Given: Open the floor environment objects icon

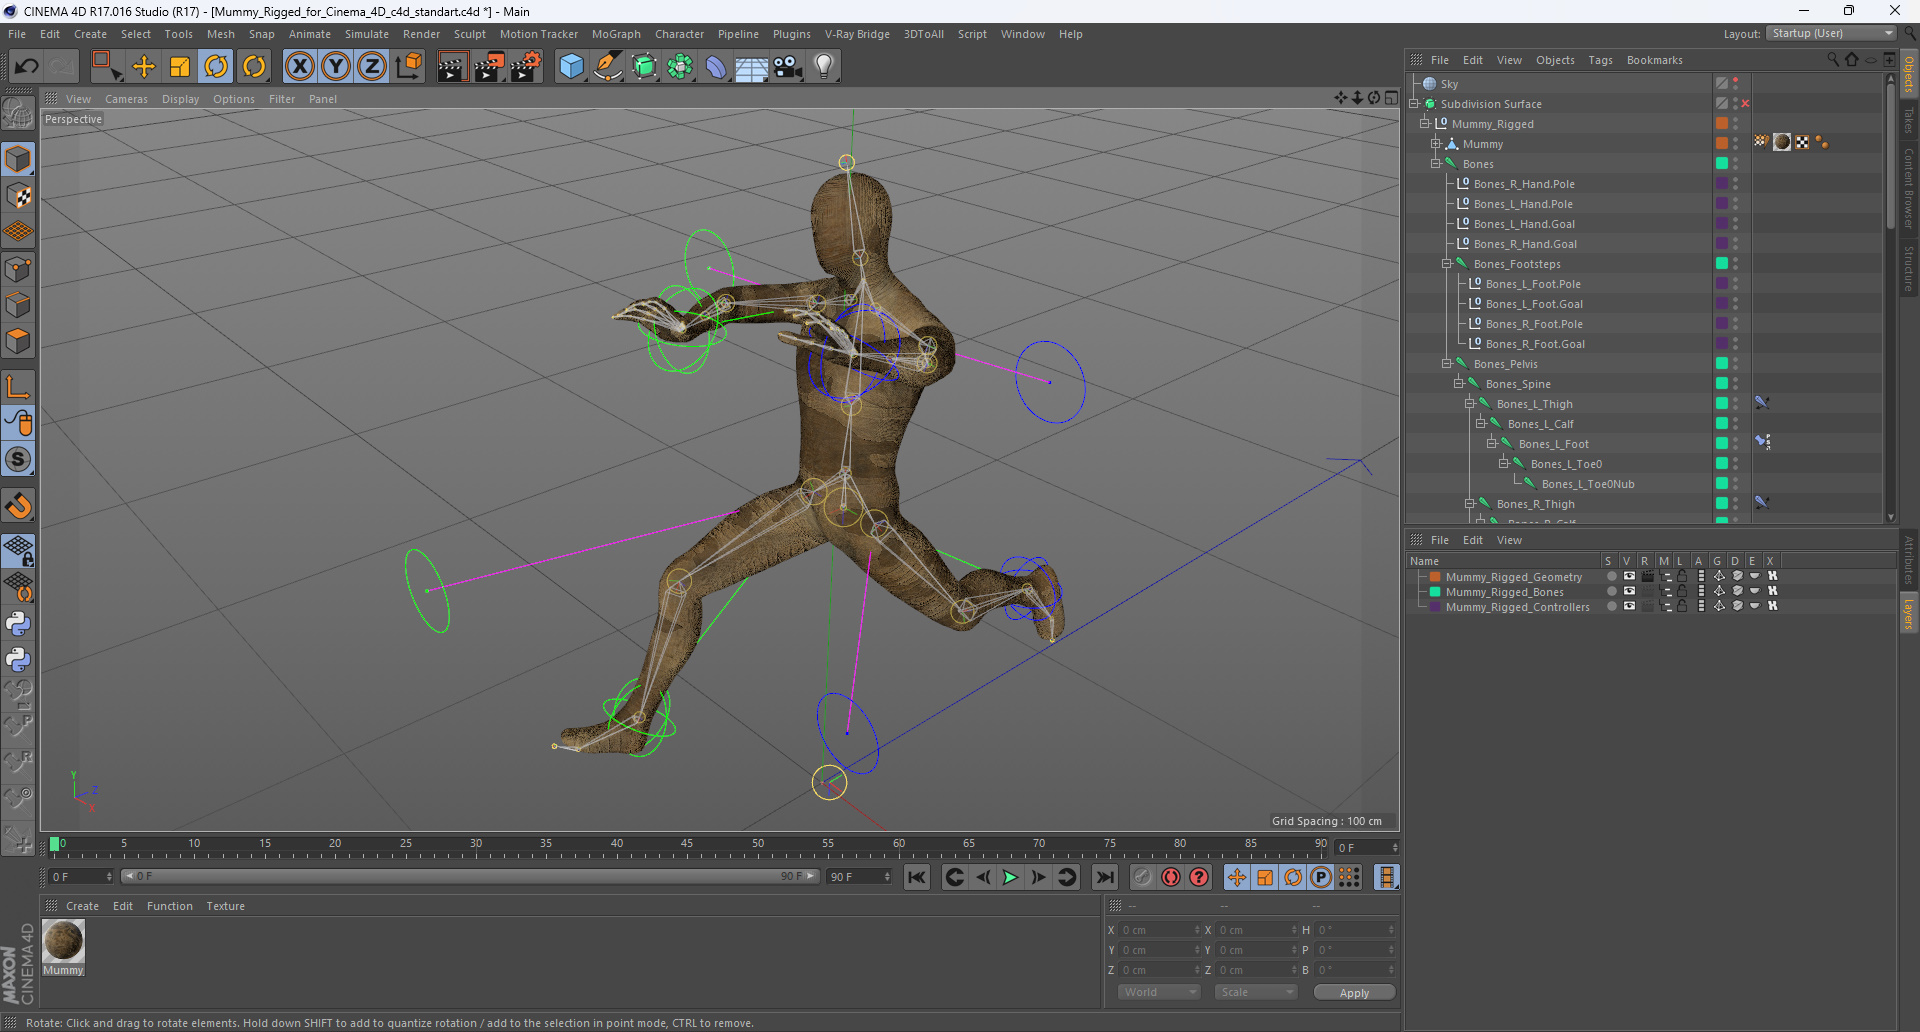Looking at the screenshot, I should pos(751,66).
